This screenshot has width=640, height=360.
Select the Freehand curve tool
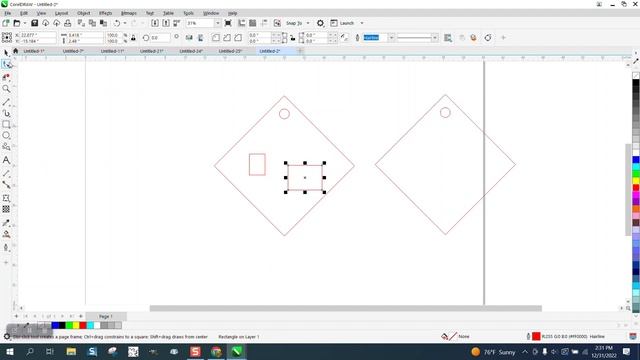[6, 101]
